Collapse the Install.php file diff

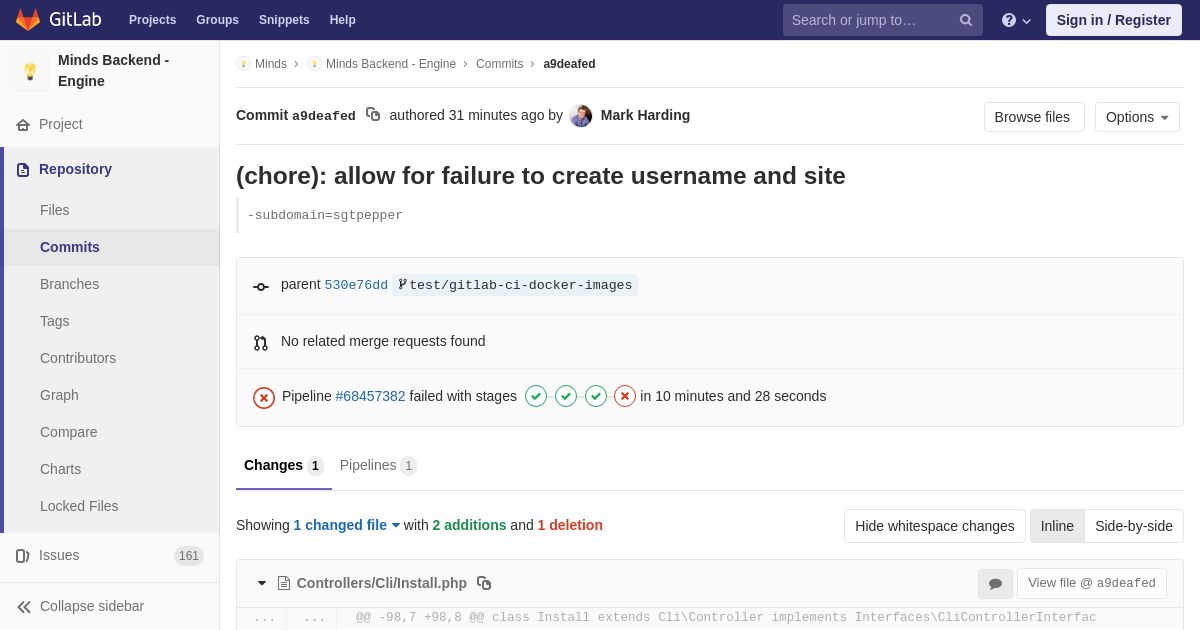(x=262, y=583)
